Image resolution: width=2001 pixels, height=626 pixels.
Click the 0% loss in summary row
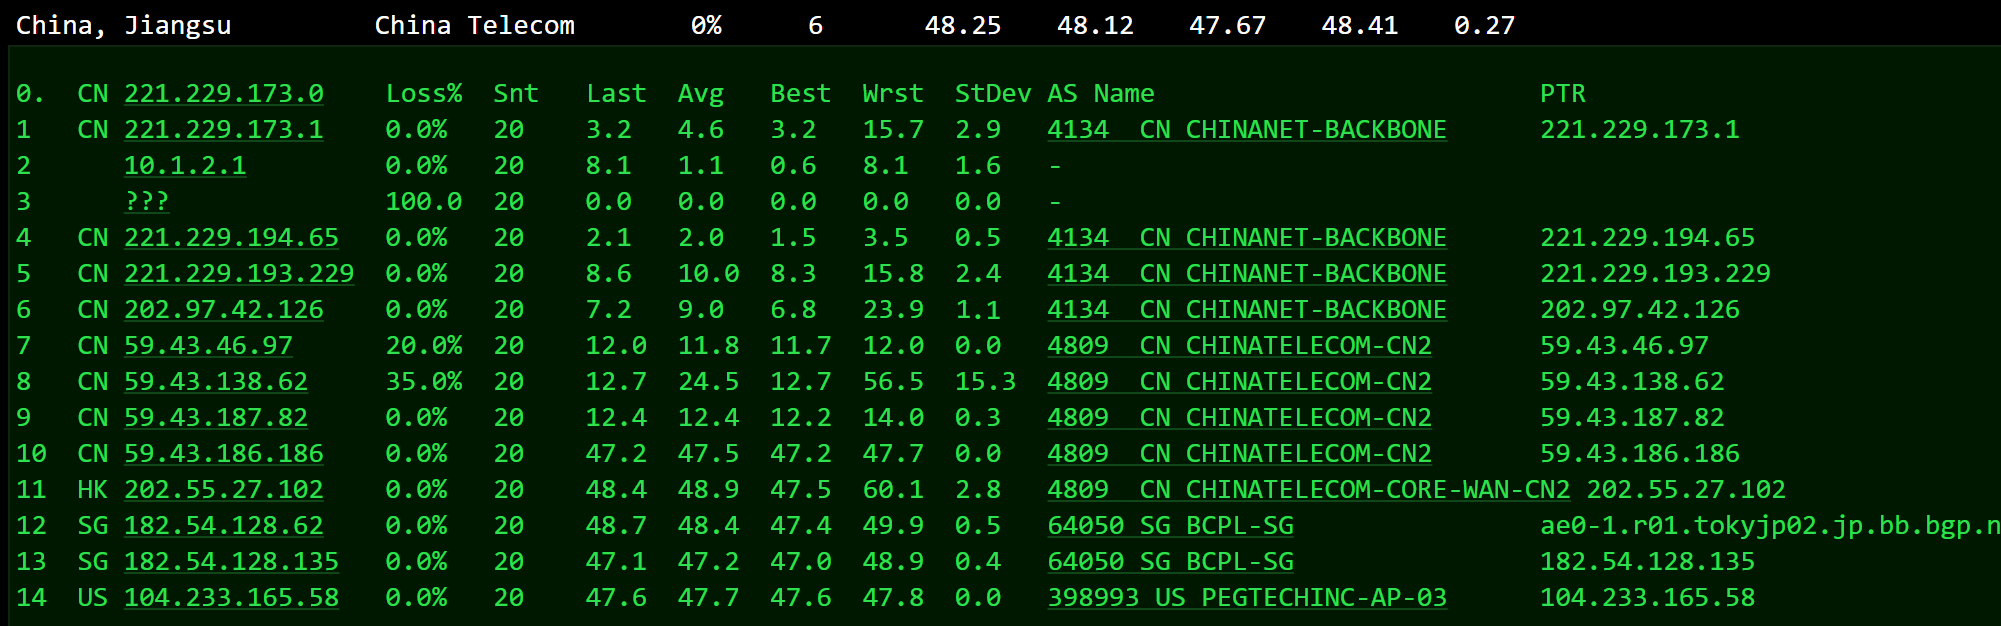click(706, 26)
